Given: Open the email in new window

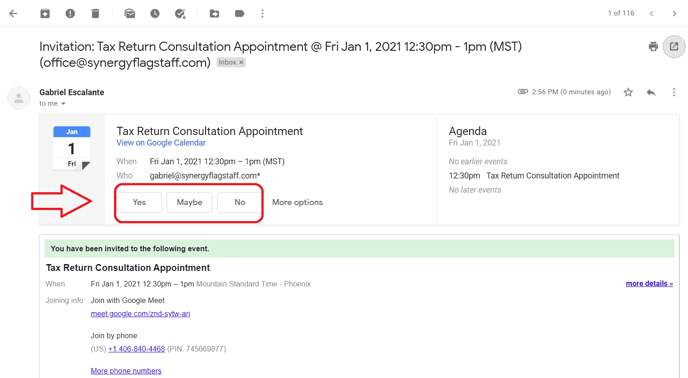Looking at the screenshot, I should [x=674, y=47].
